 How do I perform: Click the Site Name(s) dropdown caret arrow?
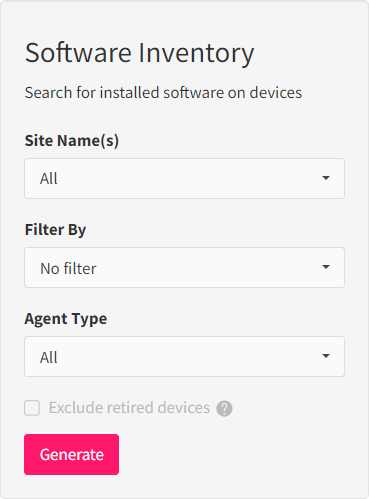326,178
